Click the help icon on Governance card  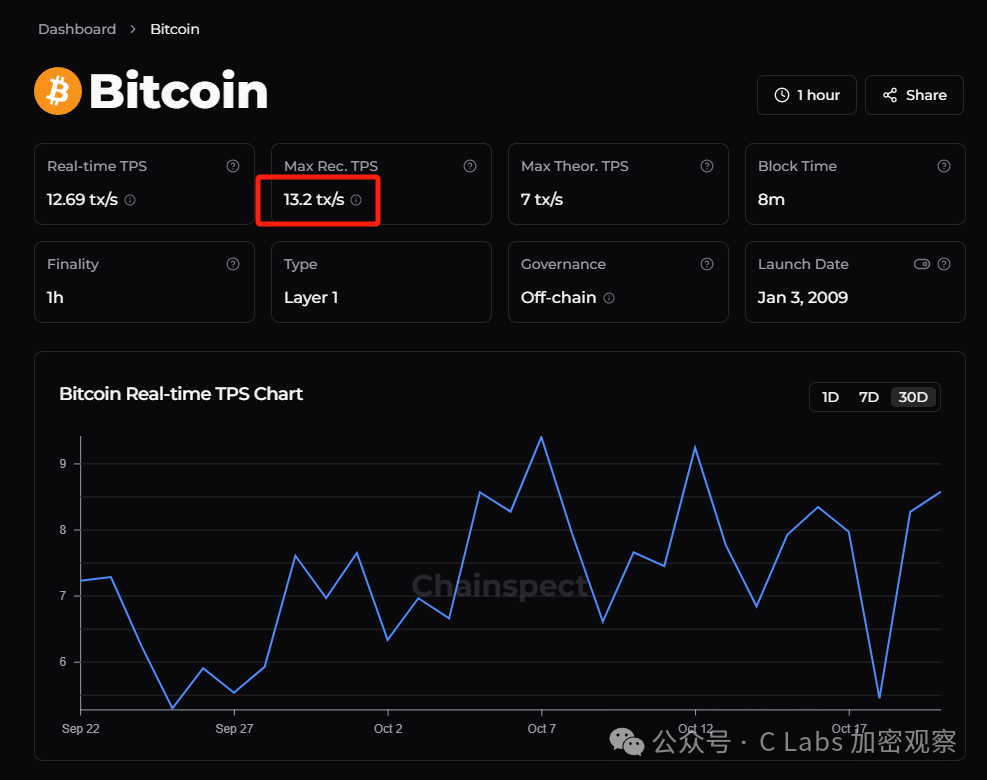coord(707,264)
